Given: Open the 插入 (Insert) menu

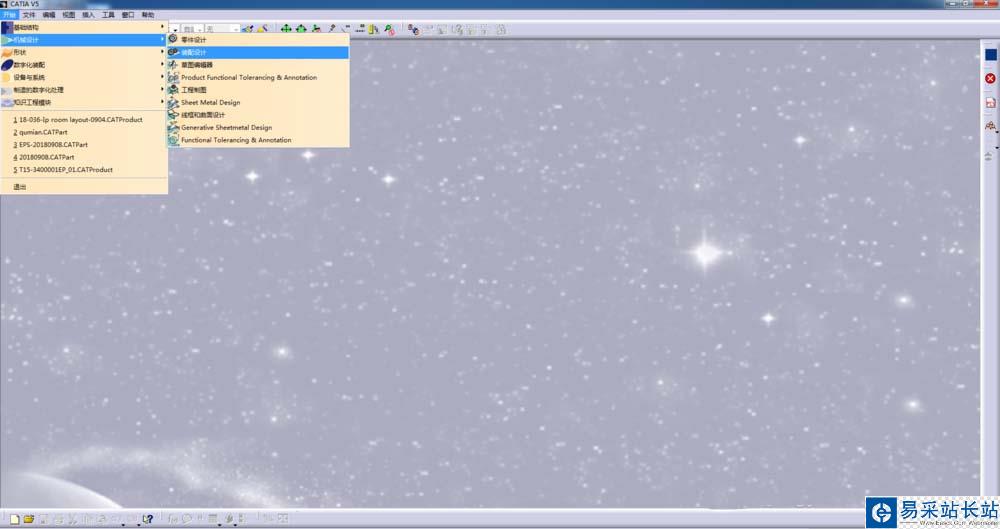Looking at the screenshot, I should click(x=88, y=15).
